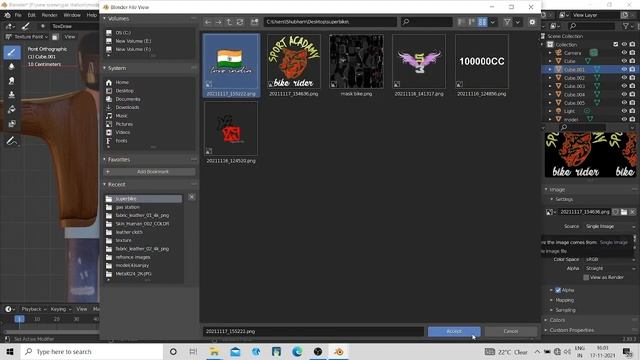The width and height of the screenshot is (640, 360).
Task: Toggle visibility eye for Cube.002
Action: pos(624,78)
